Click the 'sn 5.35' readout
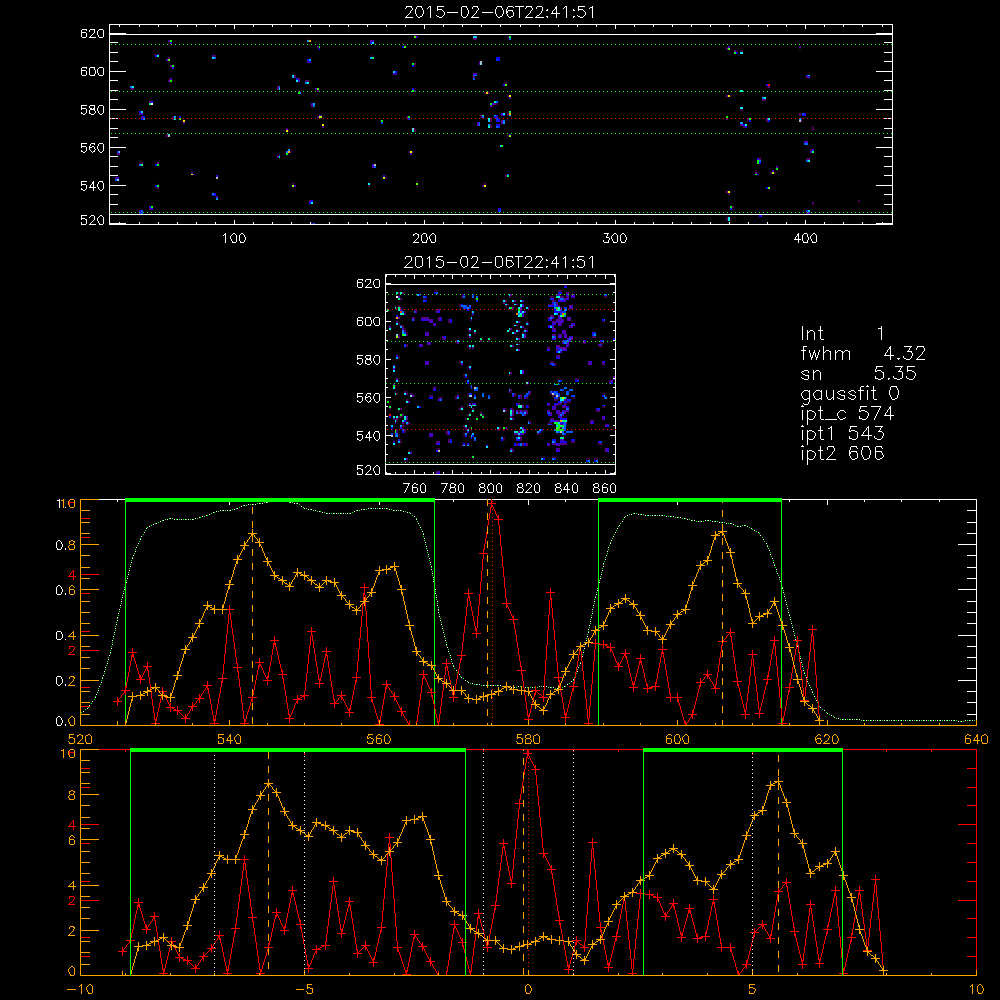This screenshot has height=1000, width=1000. [858, 373]
